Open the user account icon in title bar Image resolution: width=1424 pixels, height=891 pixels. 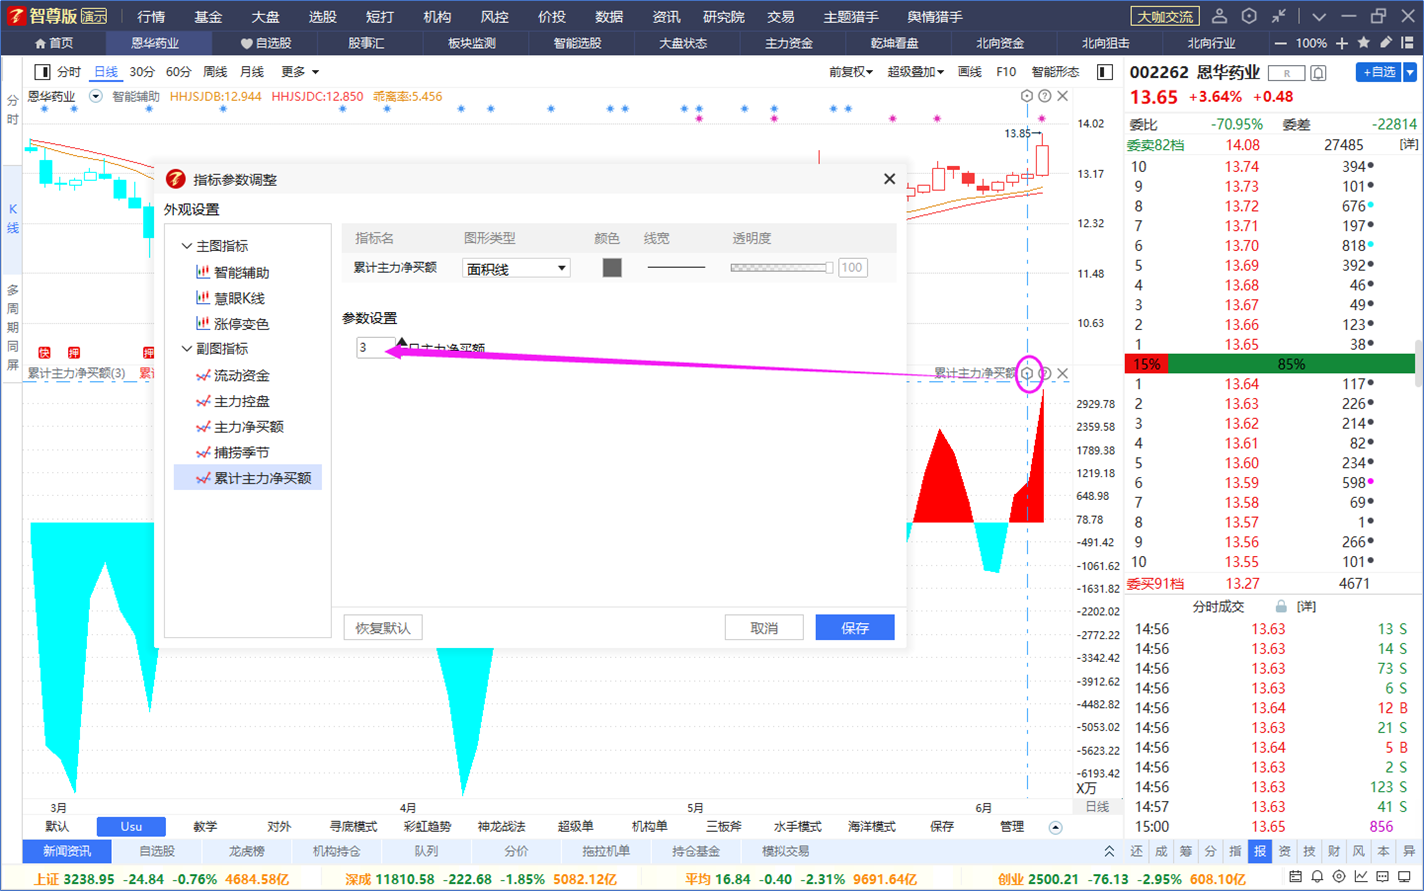point(1219,16)
